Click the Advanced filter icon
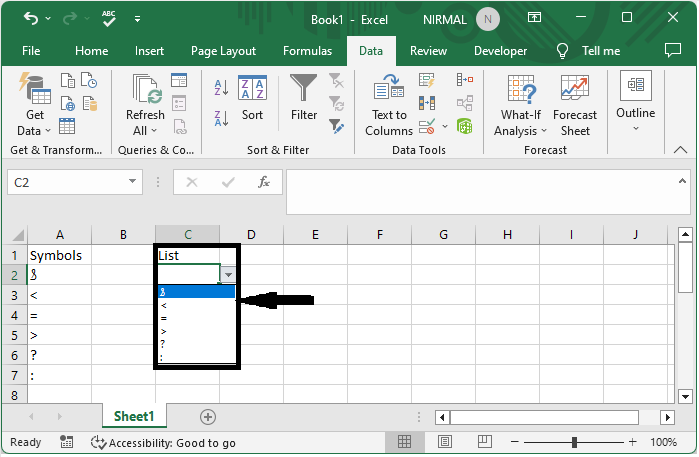 point(336,126)
